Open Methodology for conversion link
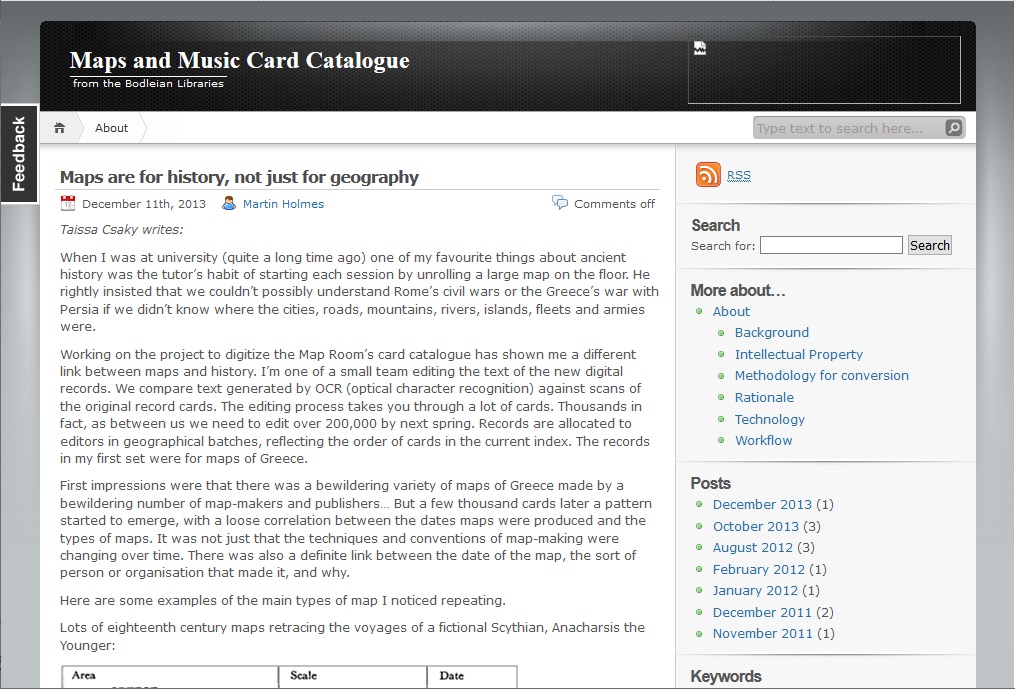 tap(821, 376)
